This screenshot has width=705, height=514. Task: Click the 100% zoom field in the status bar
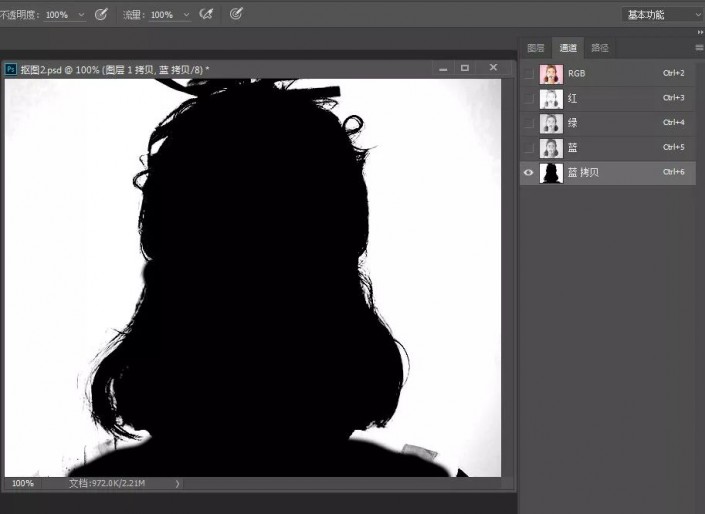pyautogui.click(x=22, y=483)
